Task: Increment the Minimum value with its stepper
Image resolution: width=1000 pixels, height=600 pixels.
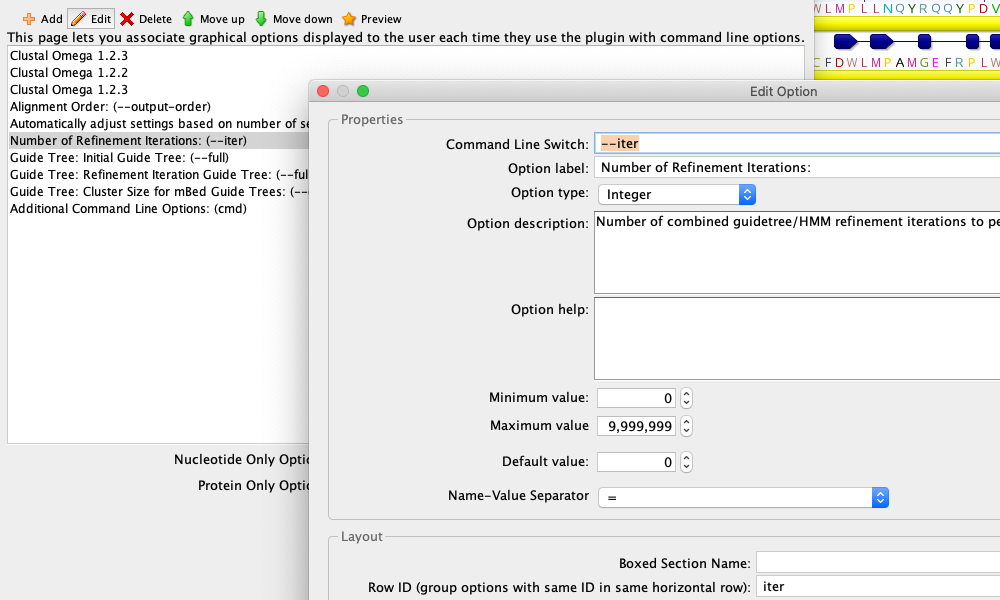Action: [x=686, y=394]
